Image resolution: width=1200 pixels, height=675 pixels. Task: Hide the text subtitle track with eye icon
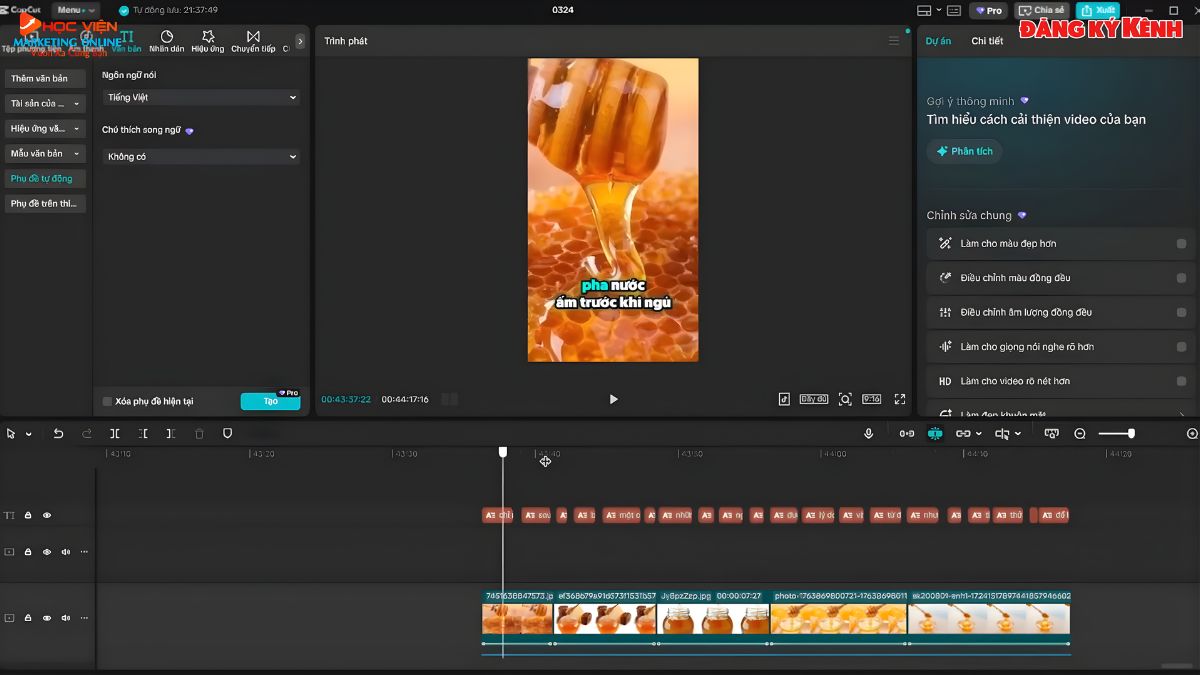(47, 516)
